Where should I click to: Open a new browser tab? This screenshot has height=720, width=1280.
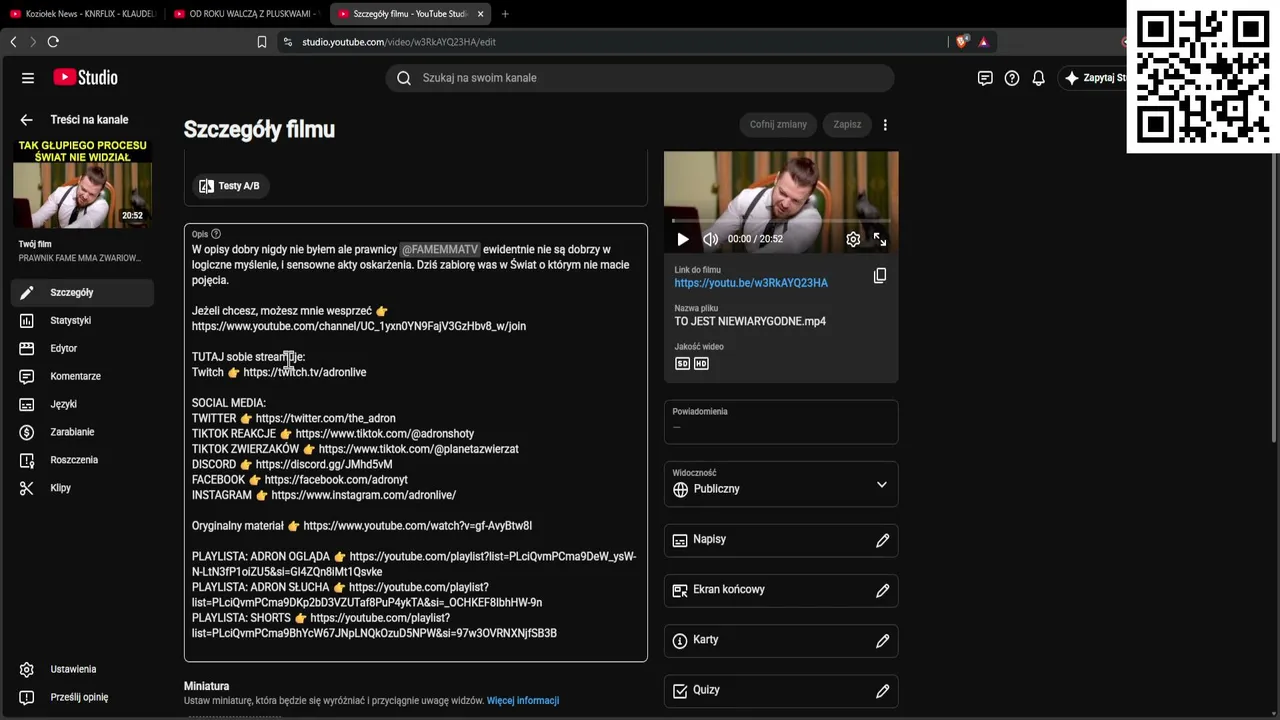coord(505,14)
